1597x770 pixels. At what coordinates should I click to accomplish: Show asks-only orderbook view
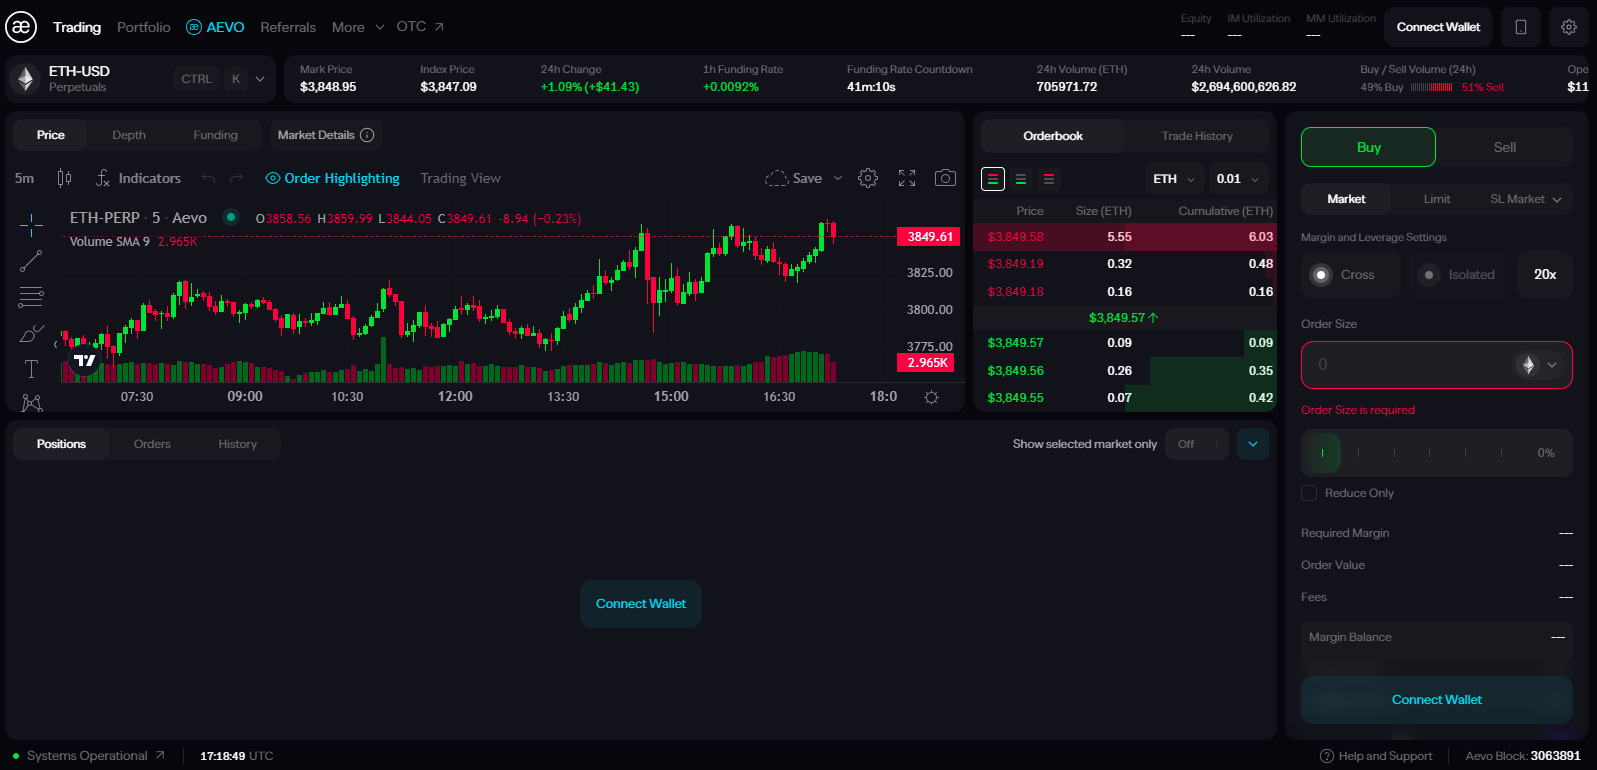pos(1049,179)
